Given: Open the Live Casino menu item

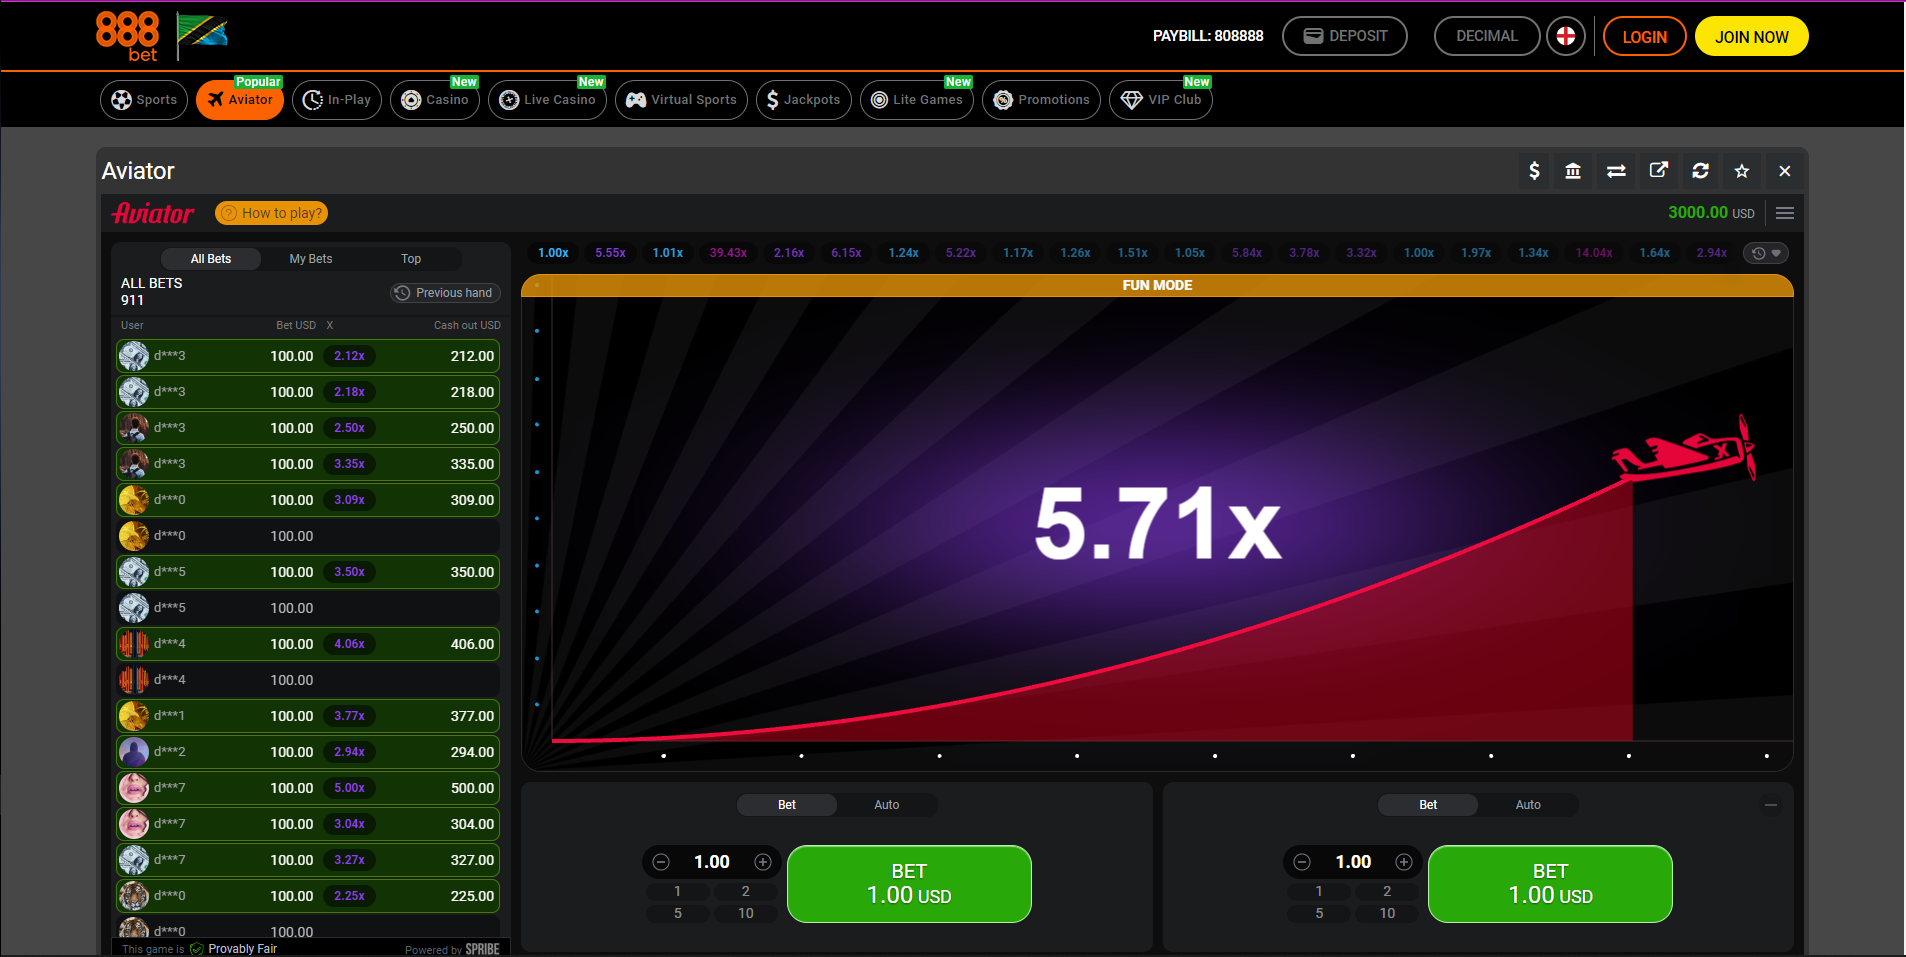Looking at the screenshot, I should pos(548,100).
